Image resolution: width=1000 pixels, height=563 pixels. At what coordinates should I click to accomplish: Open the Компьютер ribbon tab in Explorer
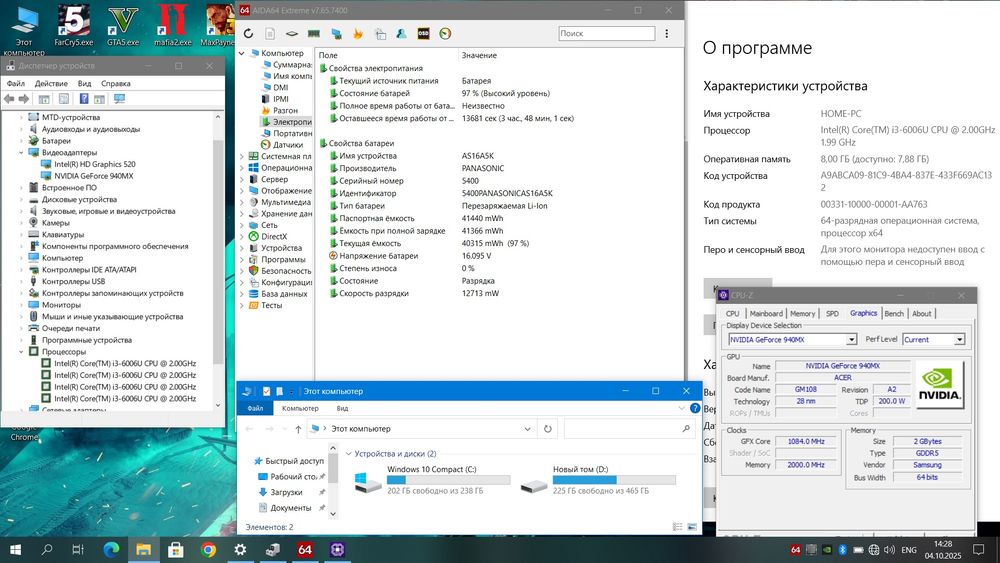(x=300, y=408)
